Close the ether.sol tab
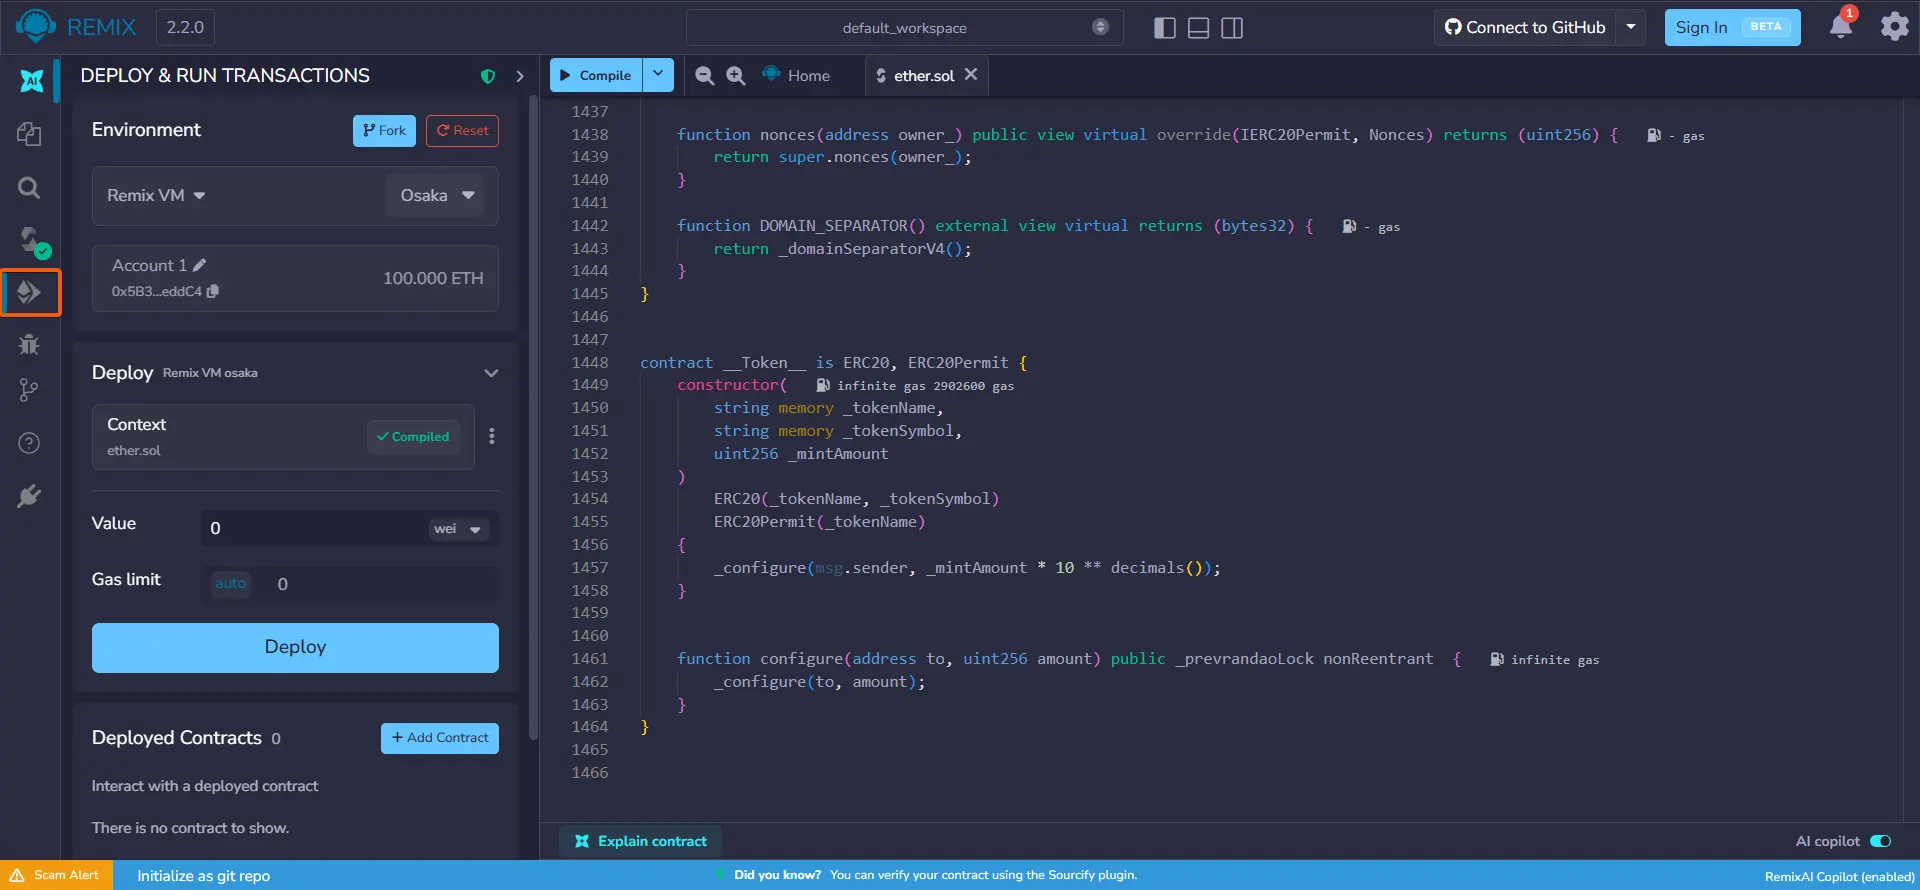 [x=971, y=75]
